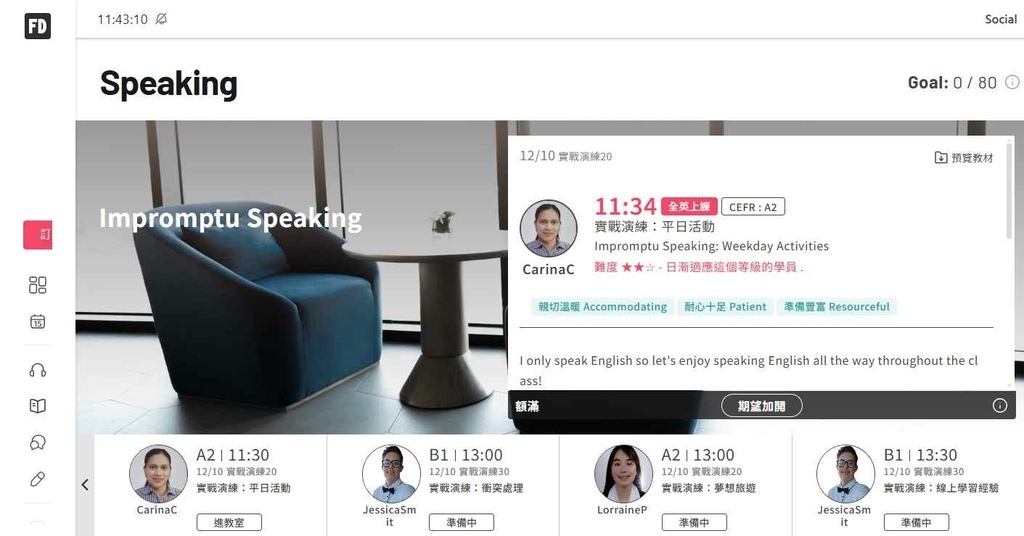
Task: Click the 預覽教材 preview material link
Action: tap(964, 157)
